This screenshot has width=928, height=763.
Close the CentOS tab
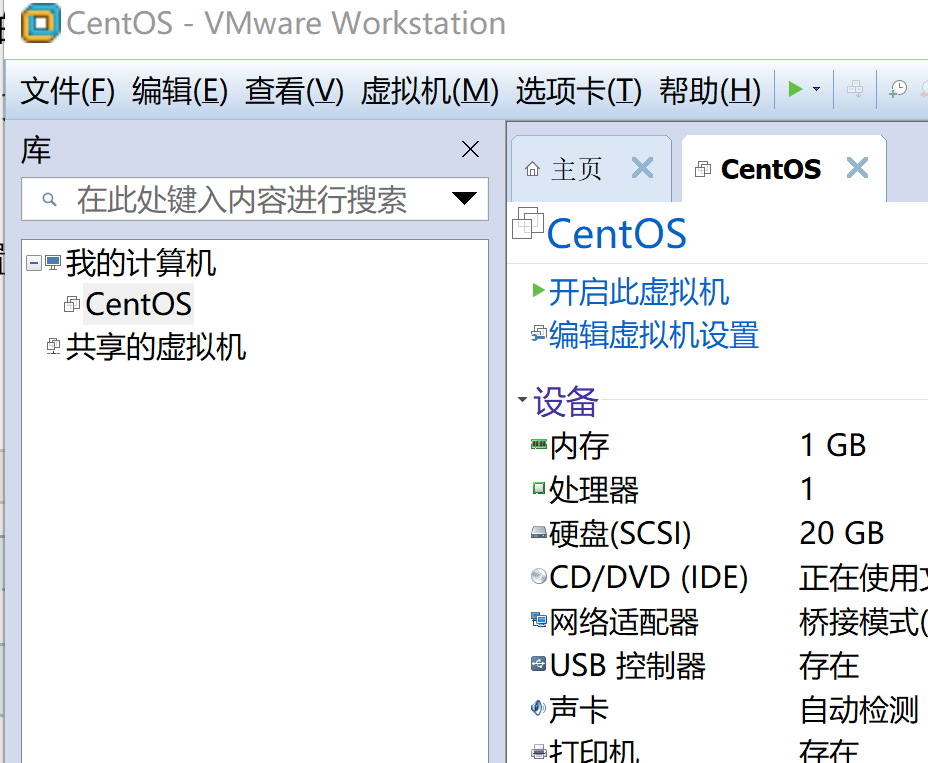point(858,168)
